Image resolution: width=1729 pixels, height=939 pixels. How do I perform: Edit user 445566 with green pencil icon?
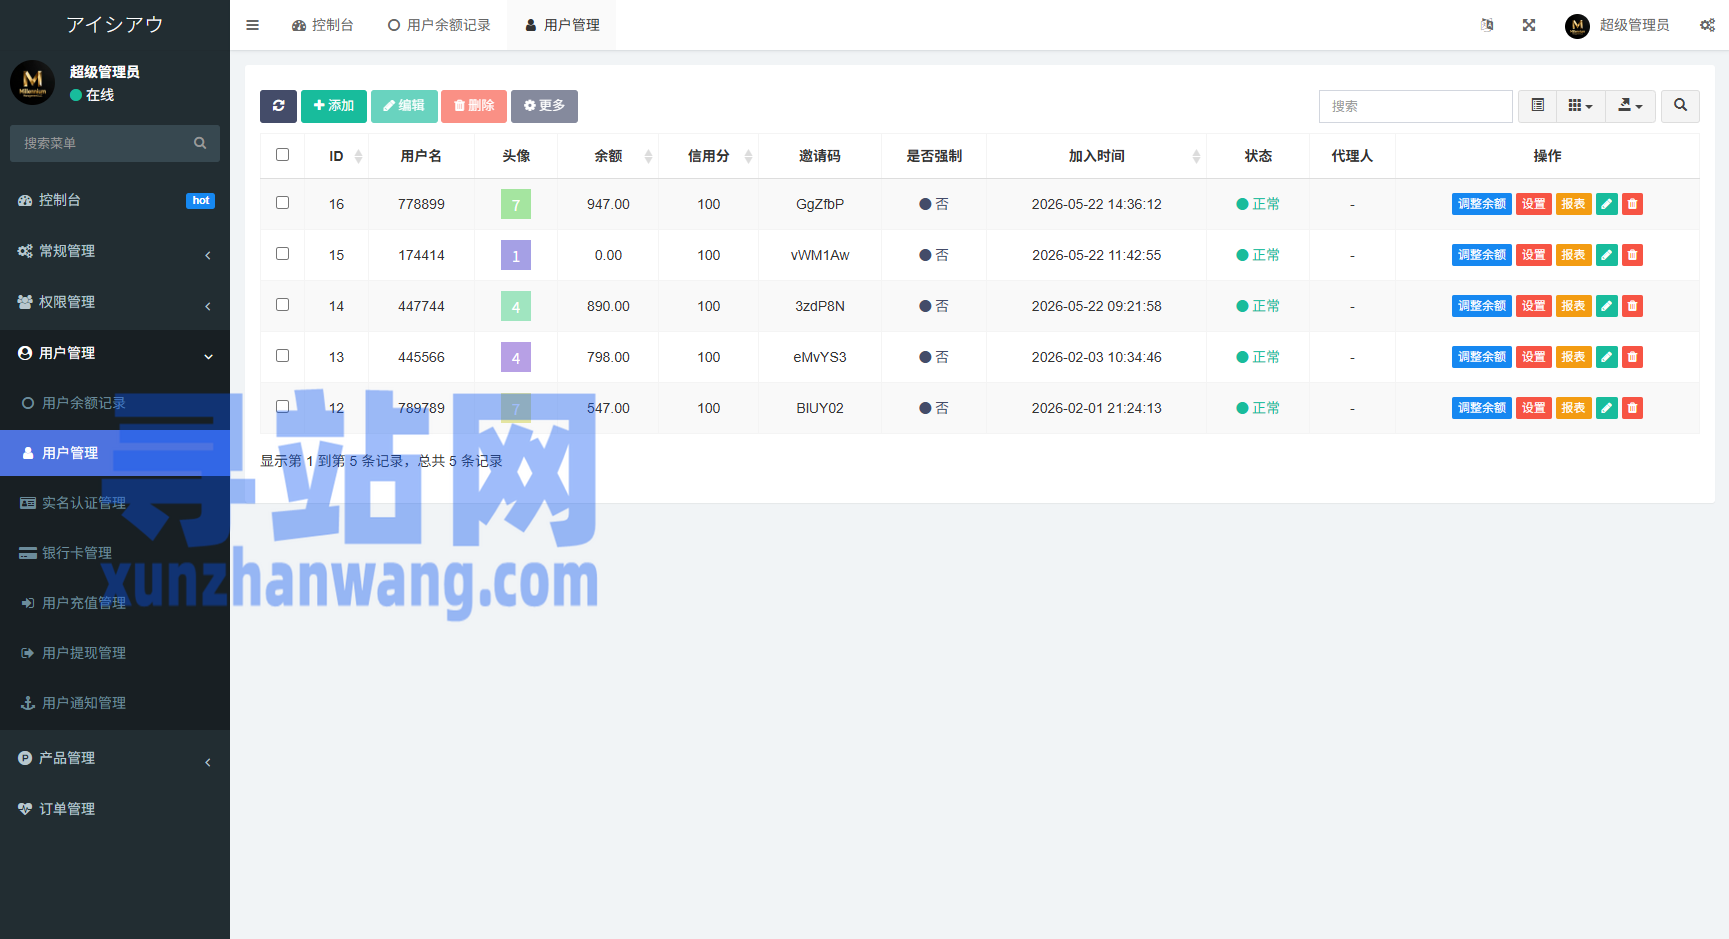pyautogui.click(x=1607, y=357)
